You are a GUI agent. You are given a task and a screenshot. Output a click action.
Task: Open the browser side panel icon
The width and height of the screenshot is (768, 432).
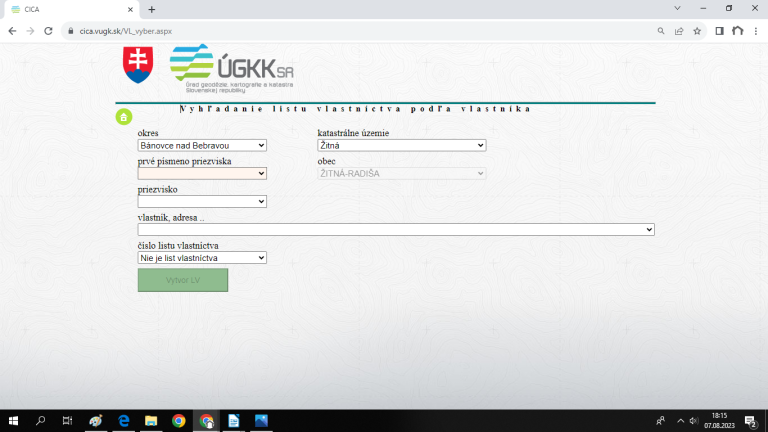coord(719,31)
